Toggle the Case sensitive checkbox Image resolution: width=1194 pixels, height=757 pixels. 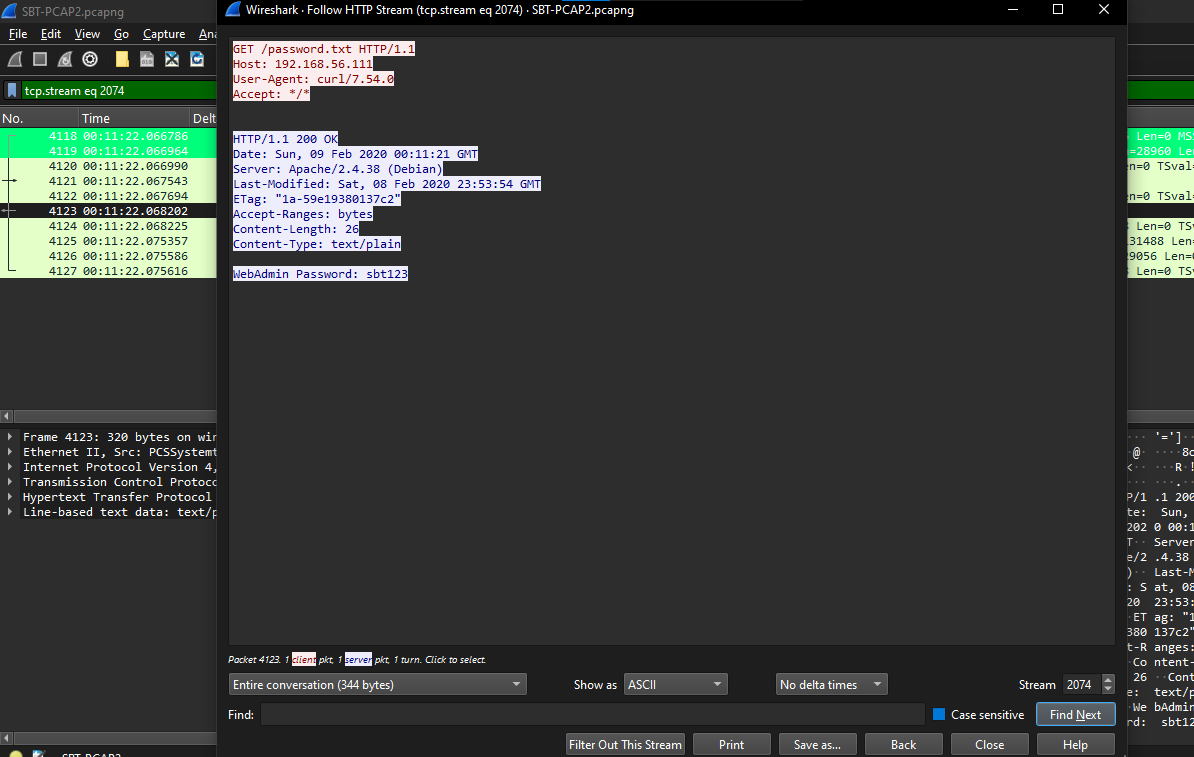click(939, 714)
